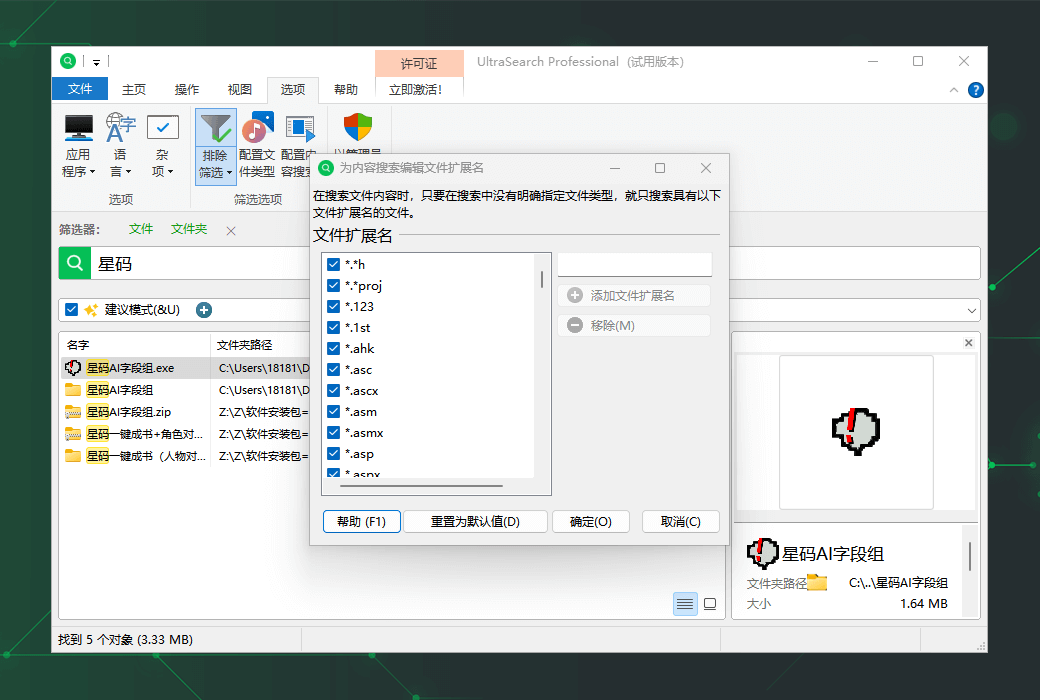Image resolution: width=1040 pixels, height=700 pixels.
Task: Collapse the ribbon with the chevron
Action: coord(954,90)
